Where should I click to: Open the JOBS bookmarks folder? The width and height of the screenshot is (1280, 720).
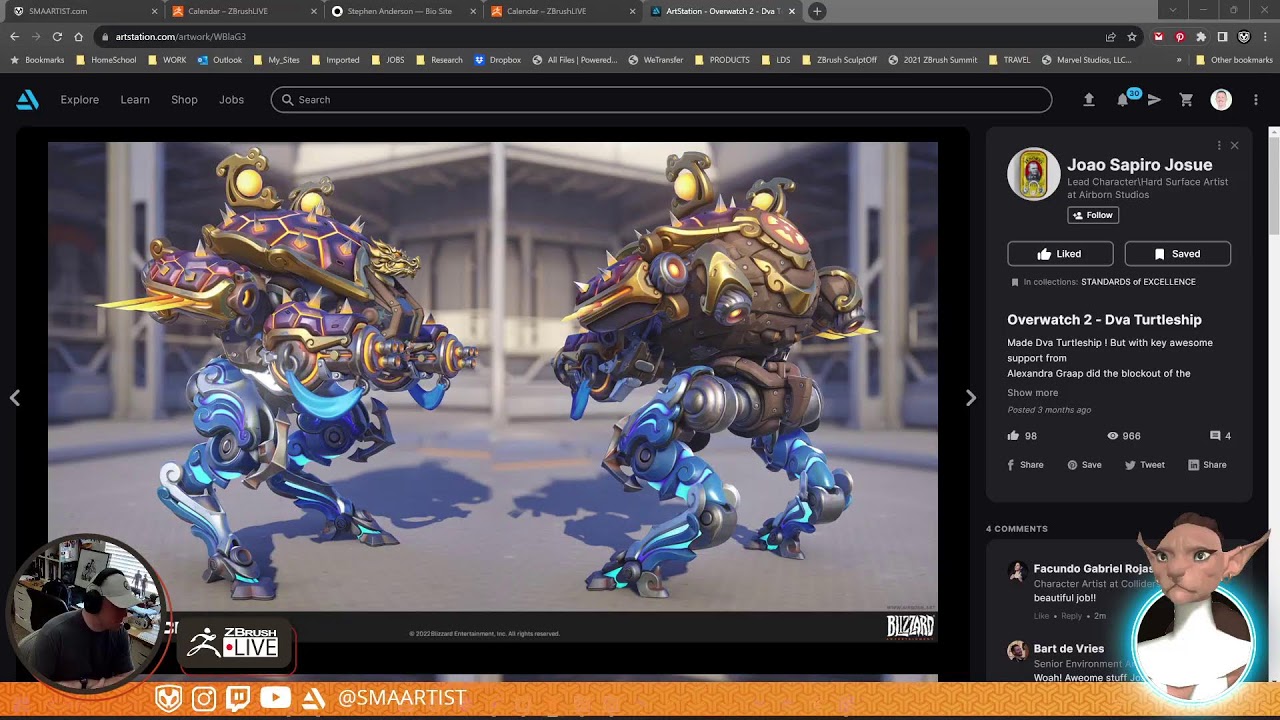pyautogui.click(x=388, y=60)
